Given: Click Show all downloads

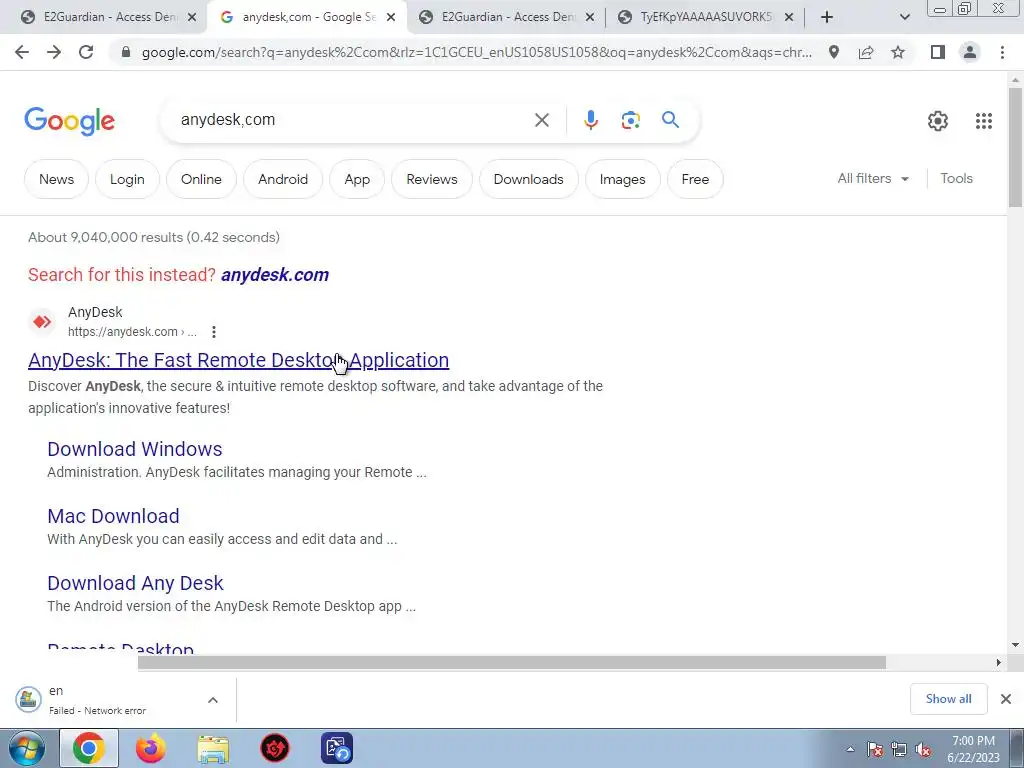Looking at the screenshot, I should (x=948, y=699).
